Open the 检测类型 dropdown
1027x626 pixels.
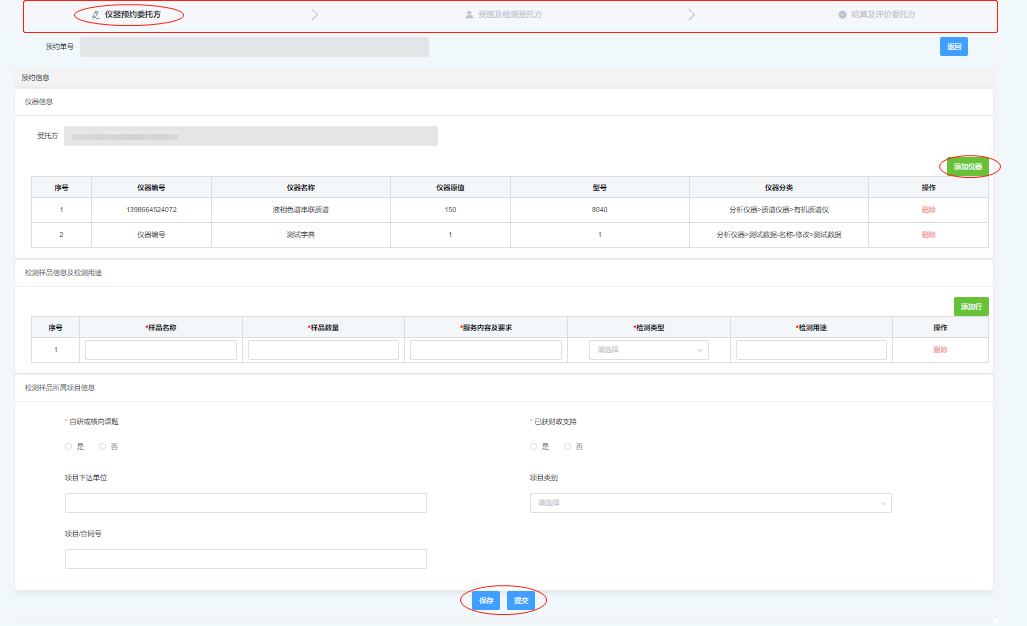[x=648, y=350]
